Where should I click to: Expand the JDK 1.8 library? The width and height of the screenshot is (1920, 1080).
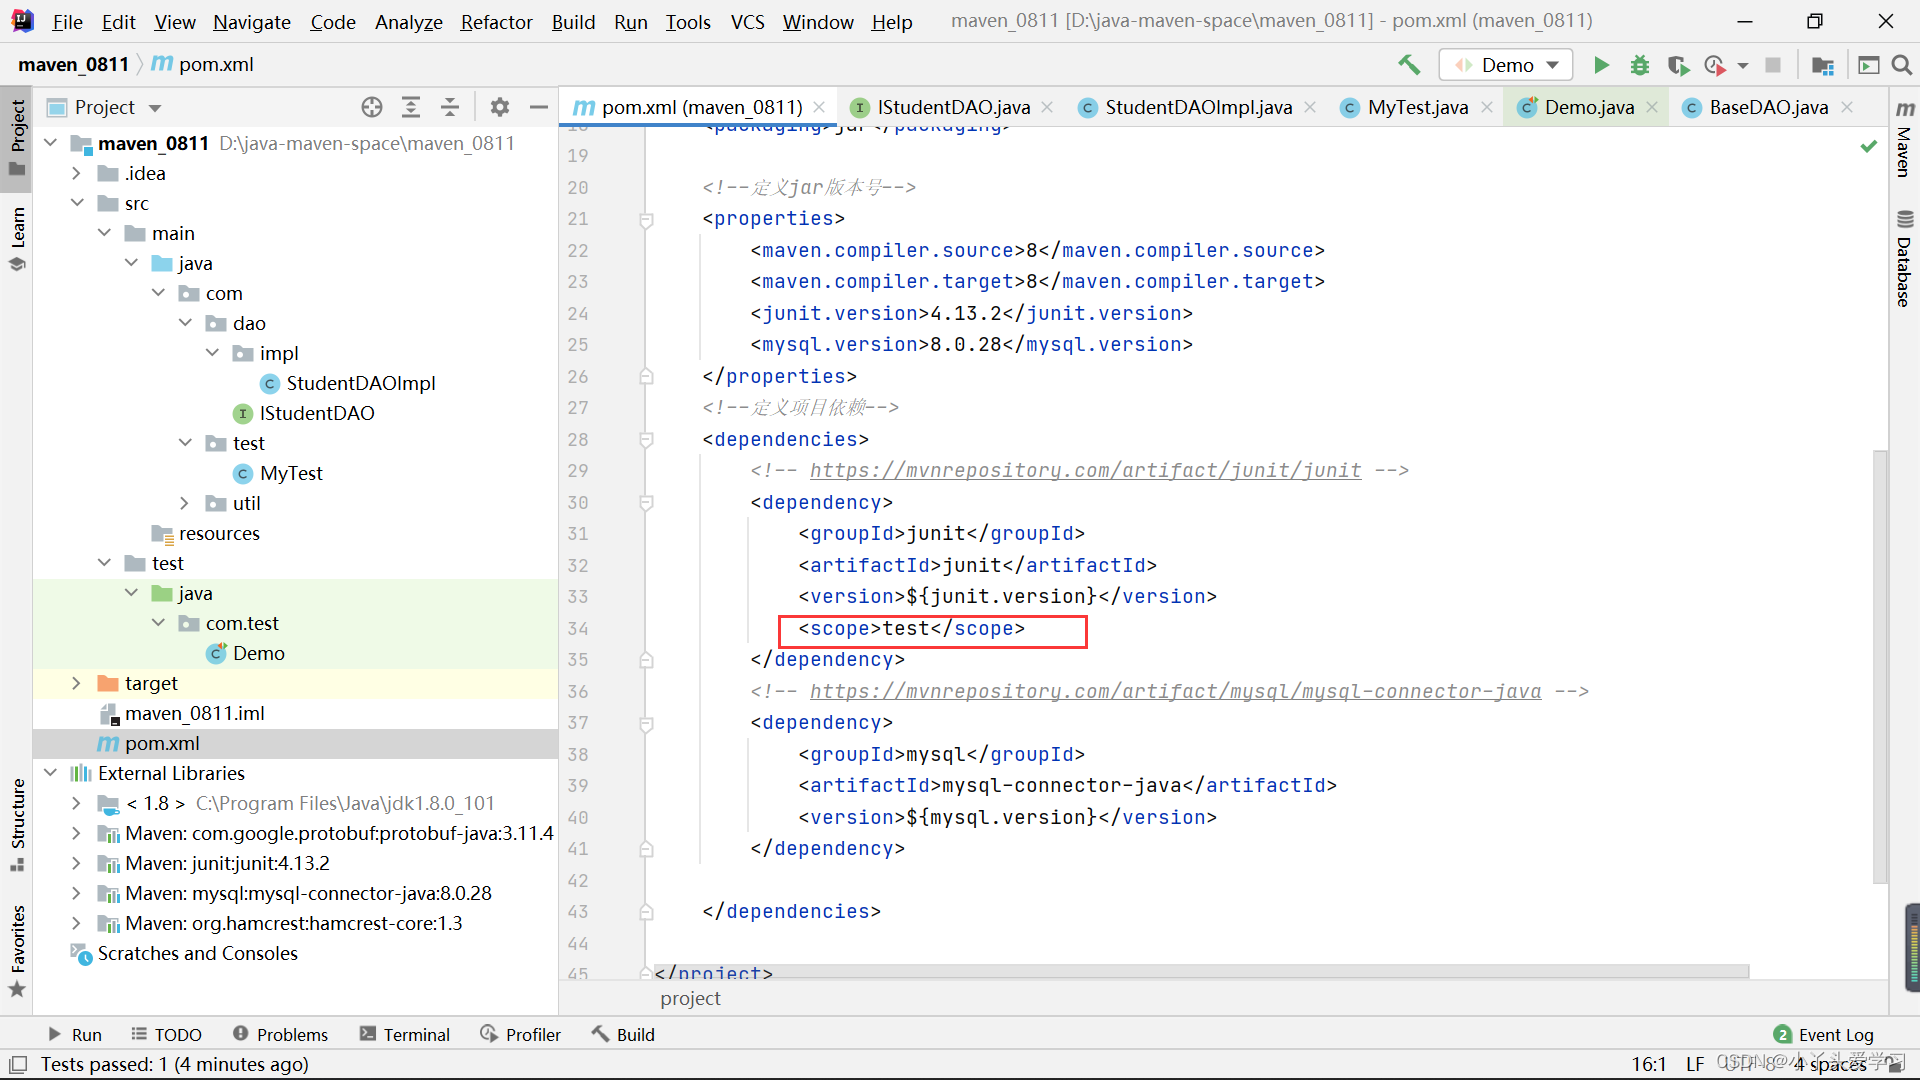point(77,803)
